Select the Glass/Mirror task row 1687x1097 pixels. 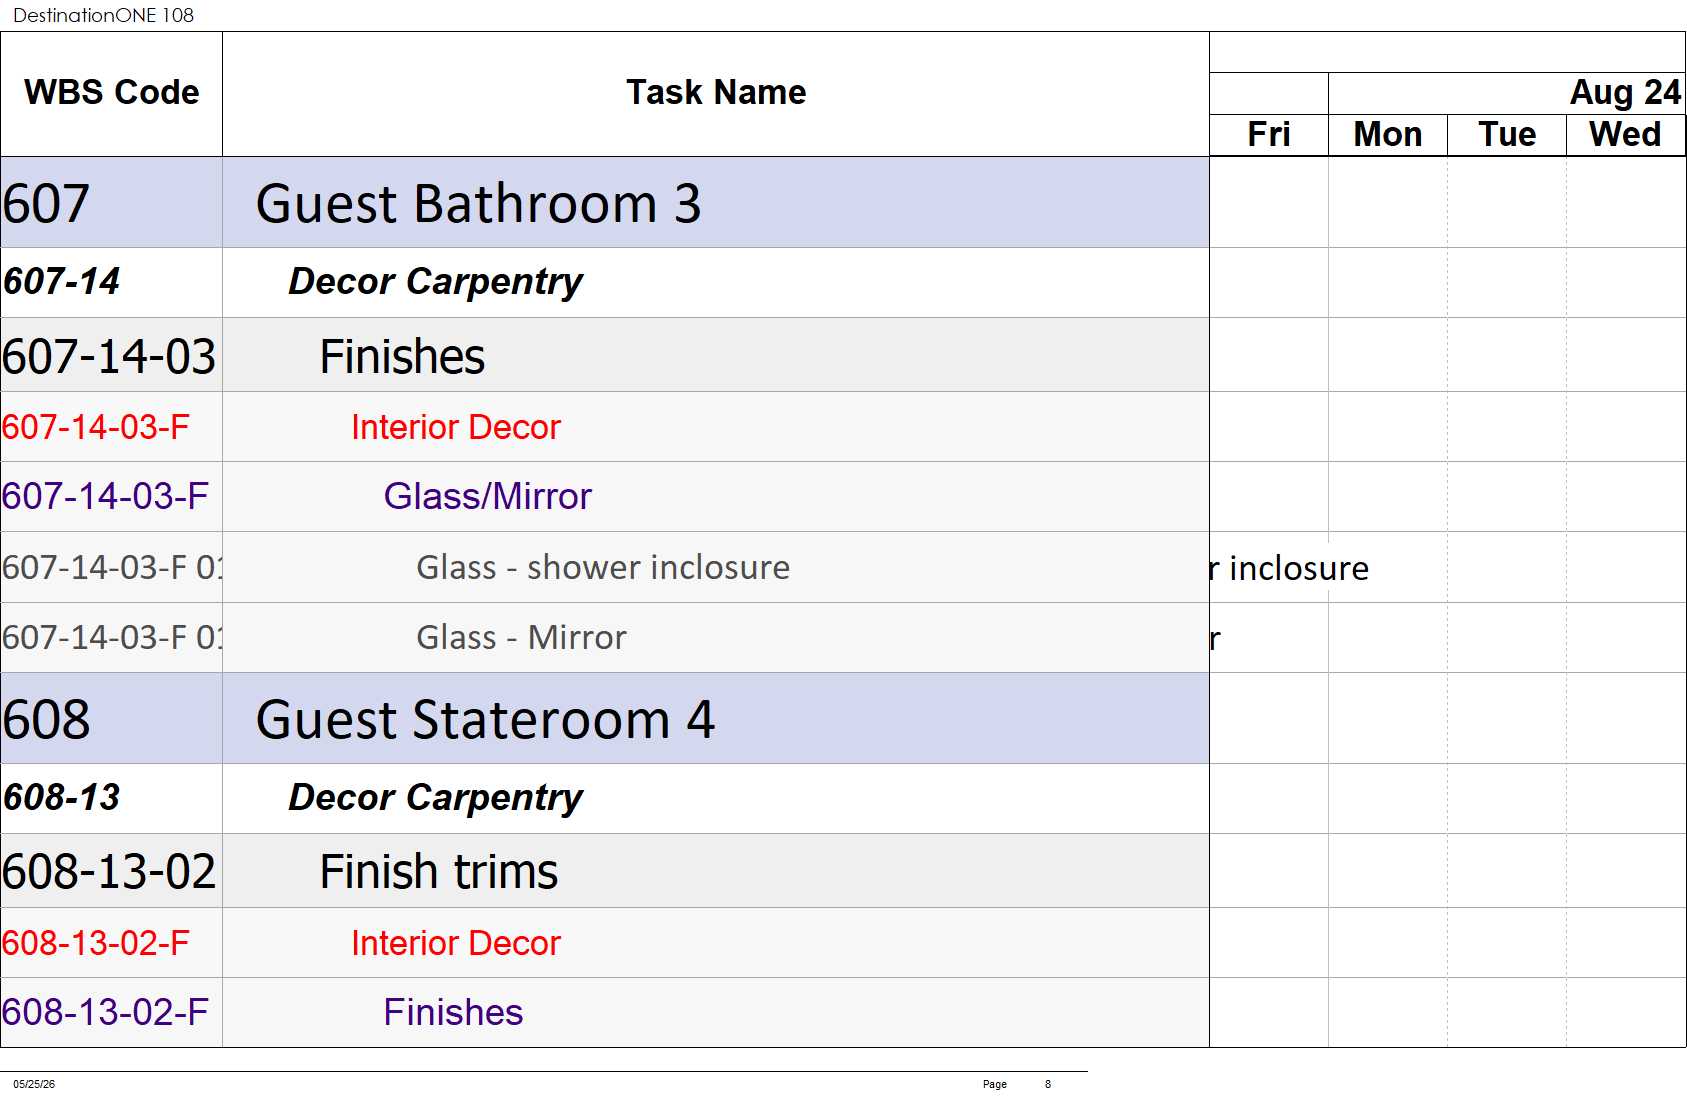click(605, 497)
